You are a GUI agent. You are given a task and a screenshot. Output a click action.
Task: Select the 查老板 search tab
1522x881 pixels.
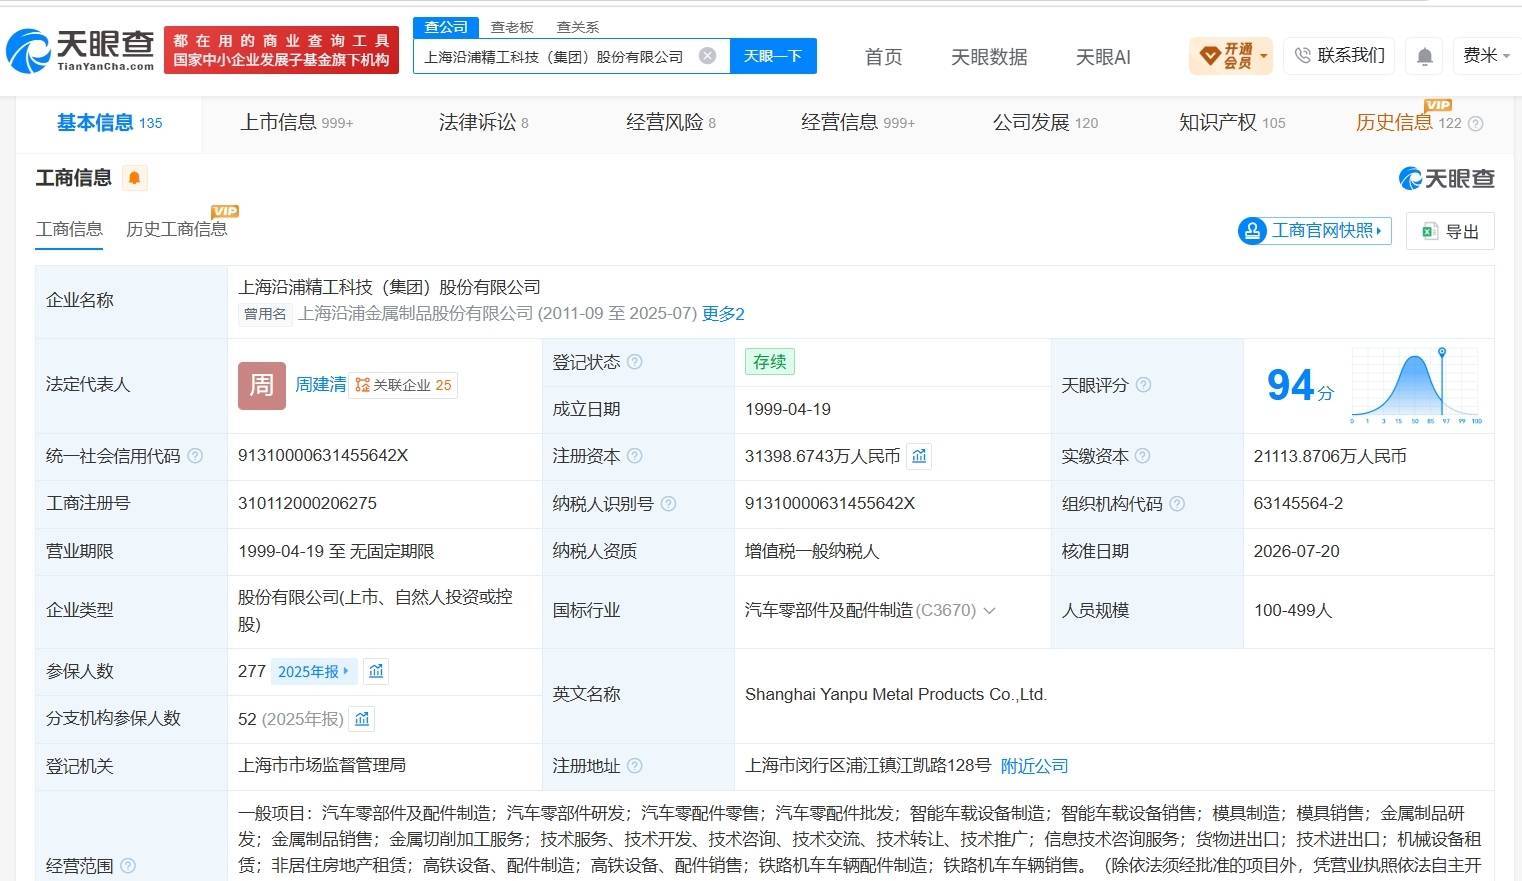pos(512,27)
